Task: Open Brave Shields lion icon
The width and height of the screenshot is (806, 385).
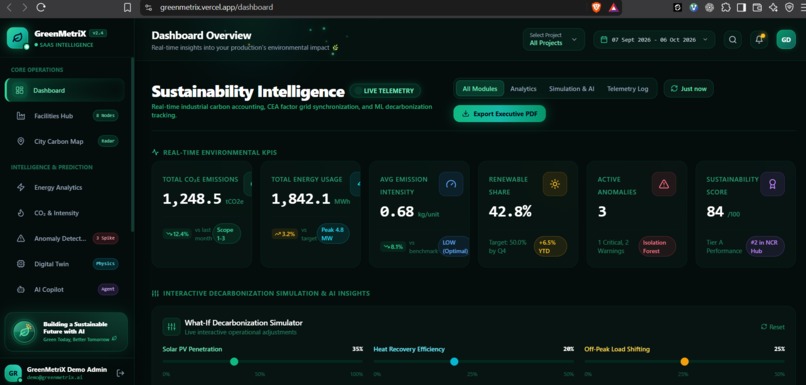Action: pos(596,7)
